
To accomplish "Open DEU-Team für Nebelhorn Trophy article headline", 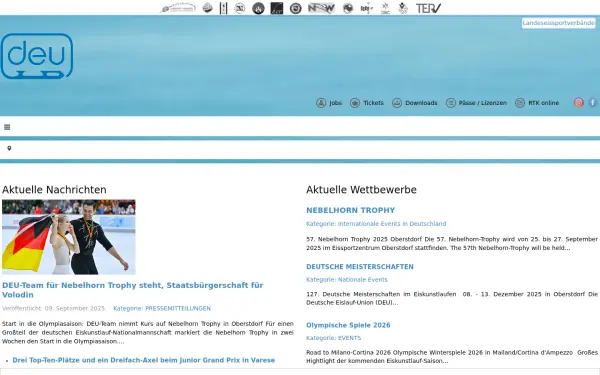I will coord(132,290).
